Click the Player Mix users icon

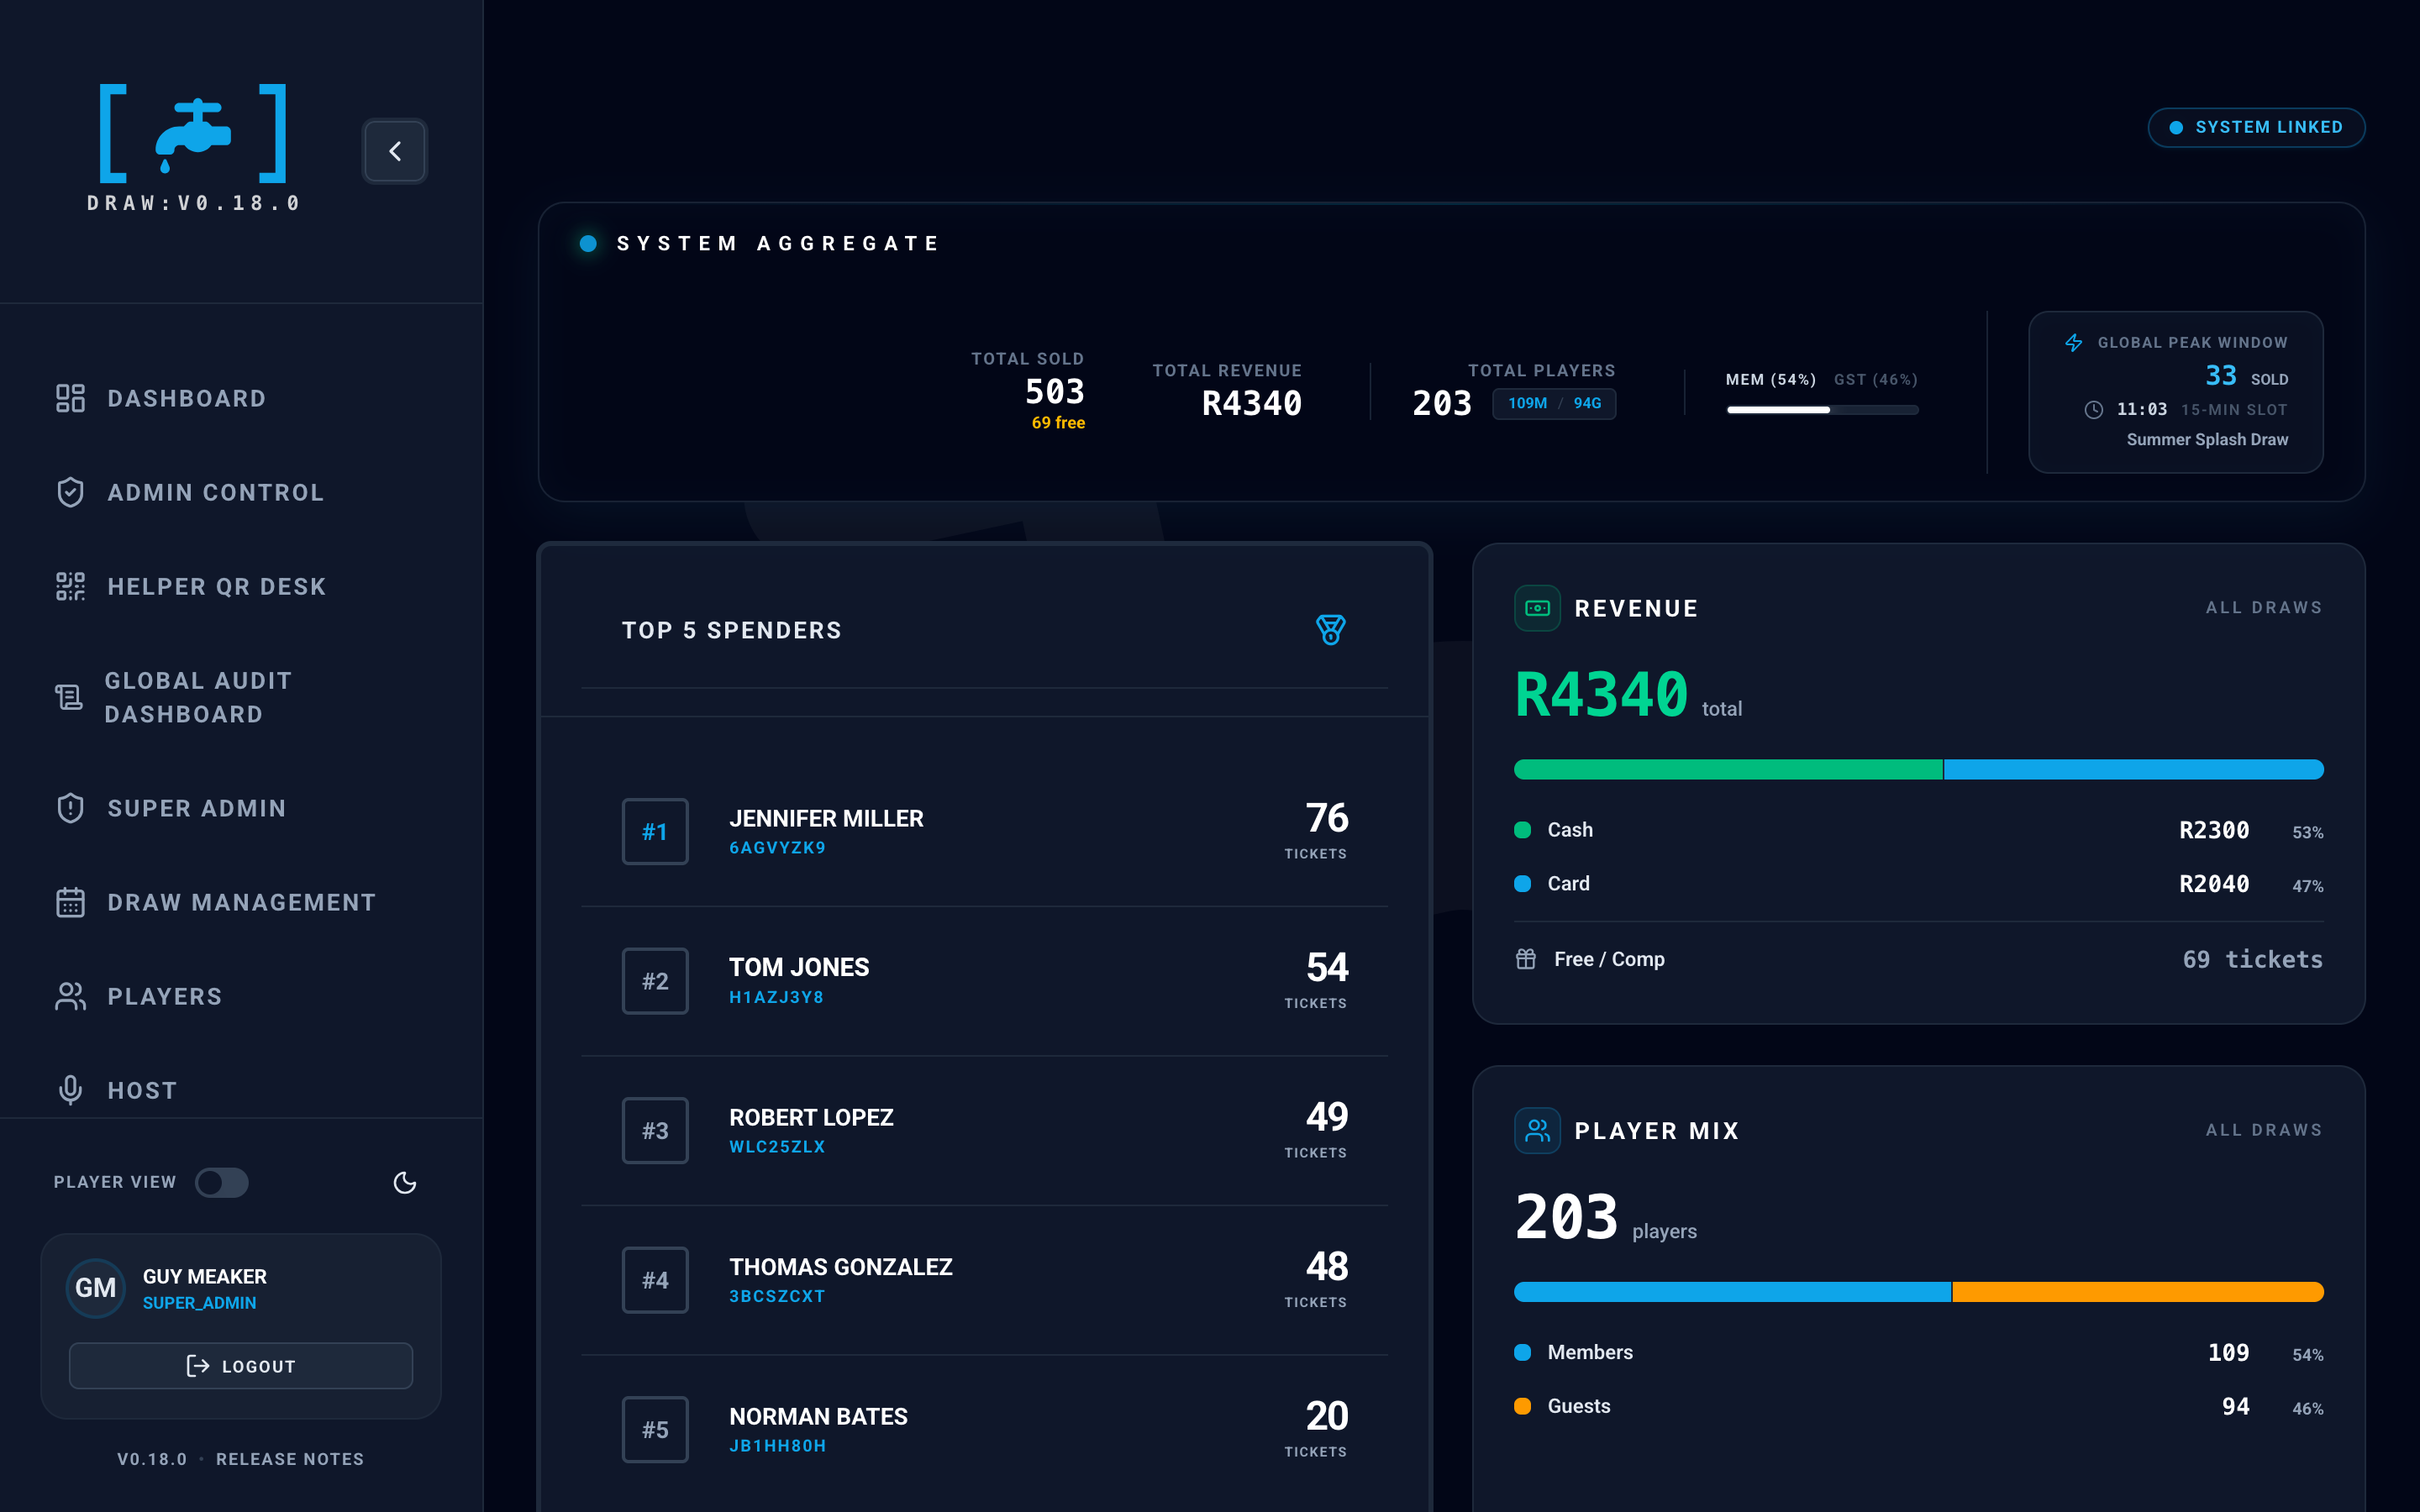pyautogui.click(x=1537, y=1130)
